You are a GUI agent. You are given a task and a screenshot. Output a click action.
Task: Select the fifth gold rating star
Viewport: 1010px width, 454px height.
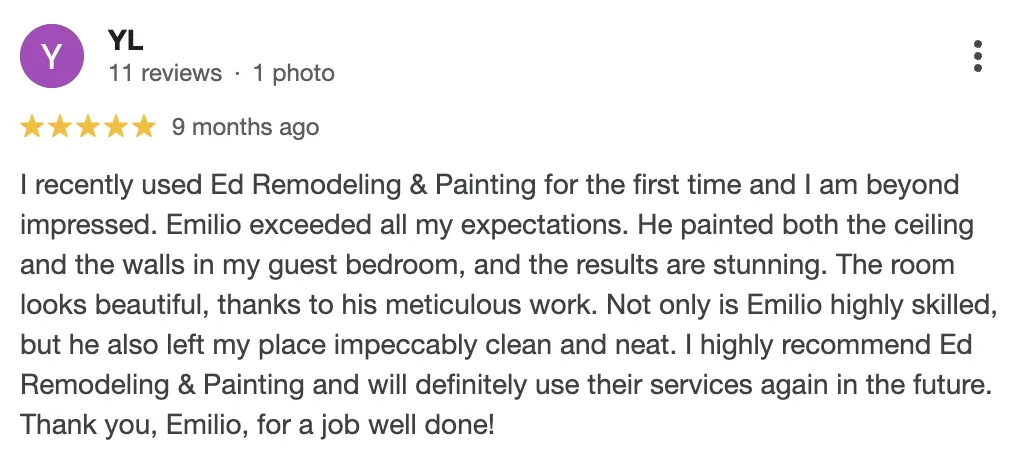click(x=145, y=127)
